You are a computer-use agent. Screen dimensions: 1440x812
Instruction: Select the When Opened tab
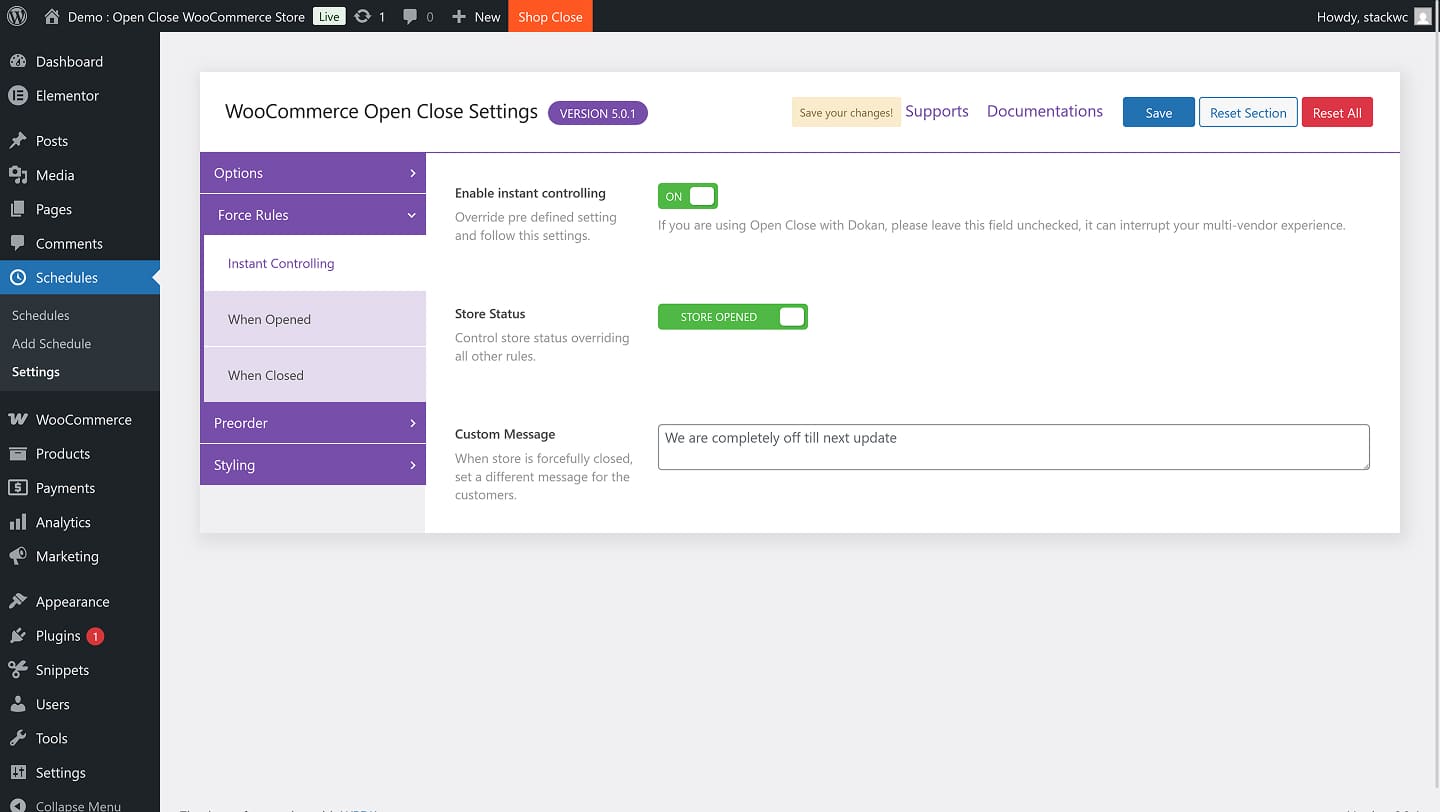tap(314, 319)
